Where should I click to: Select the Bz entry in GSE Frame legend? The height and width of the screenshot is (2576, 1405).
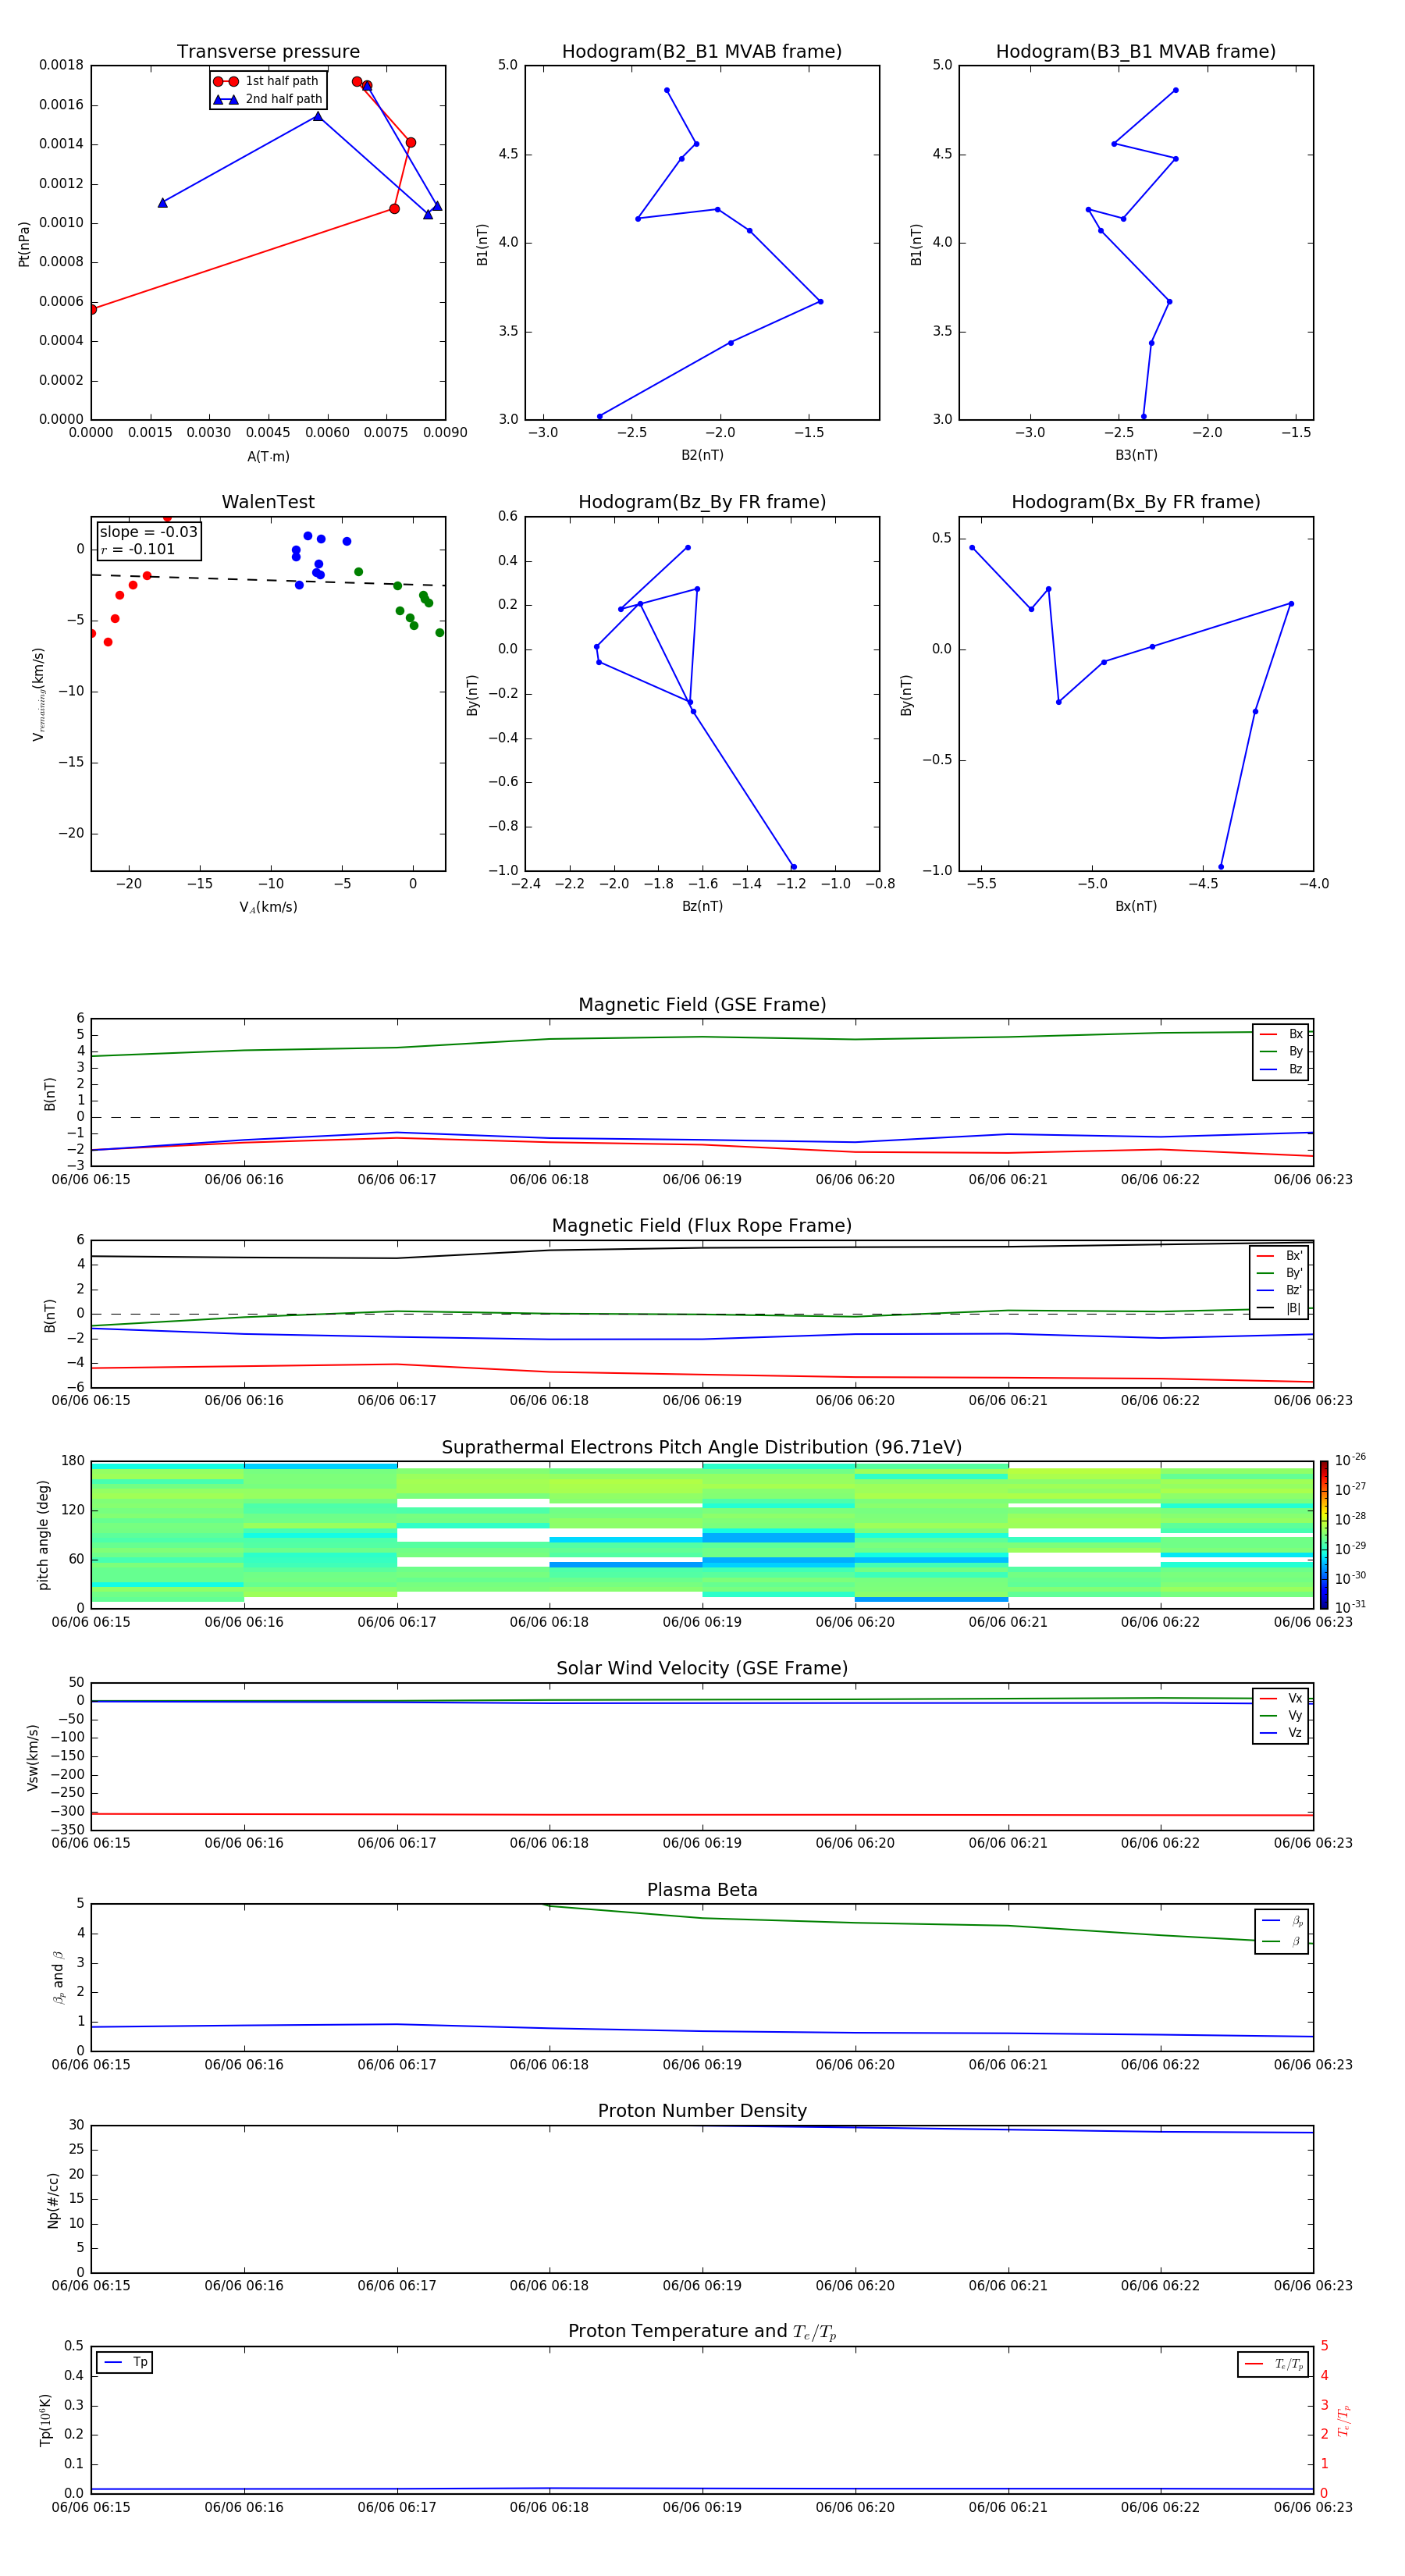coord(1281,1069)
